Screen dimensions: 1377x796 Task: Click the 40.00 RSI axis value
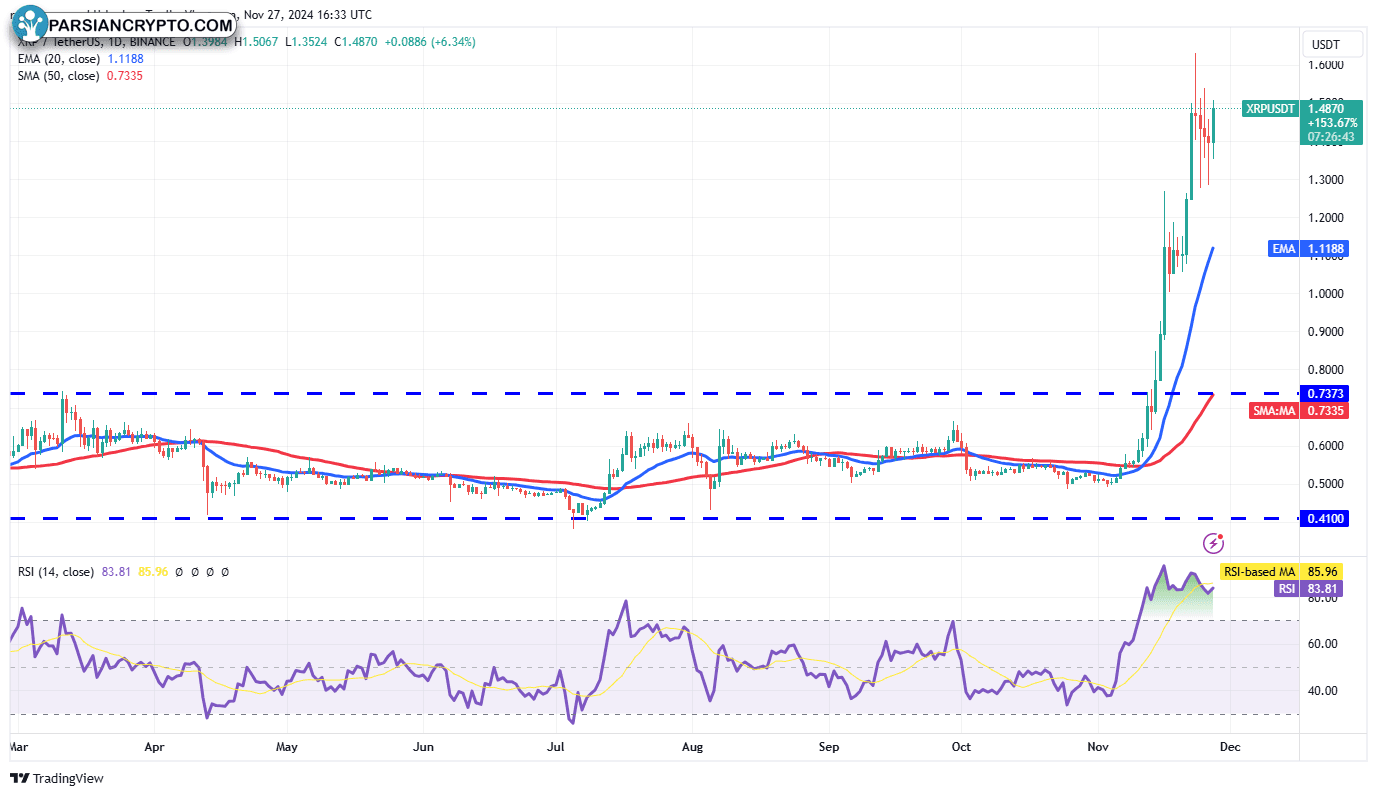point(1323,691)
